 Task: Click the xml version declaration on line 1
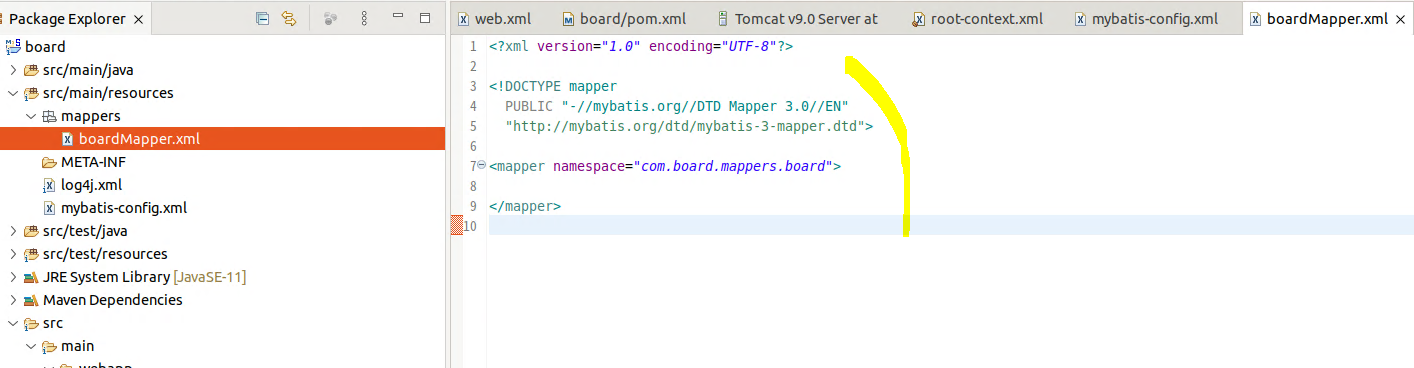pos(641,47)
